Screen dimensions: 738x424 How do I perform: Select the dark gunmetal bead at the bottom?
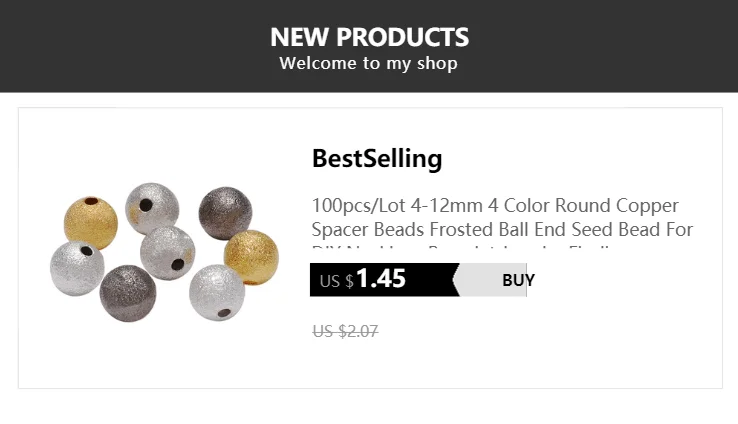(128, 292)
